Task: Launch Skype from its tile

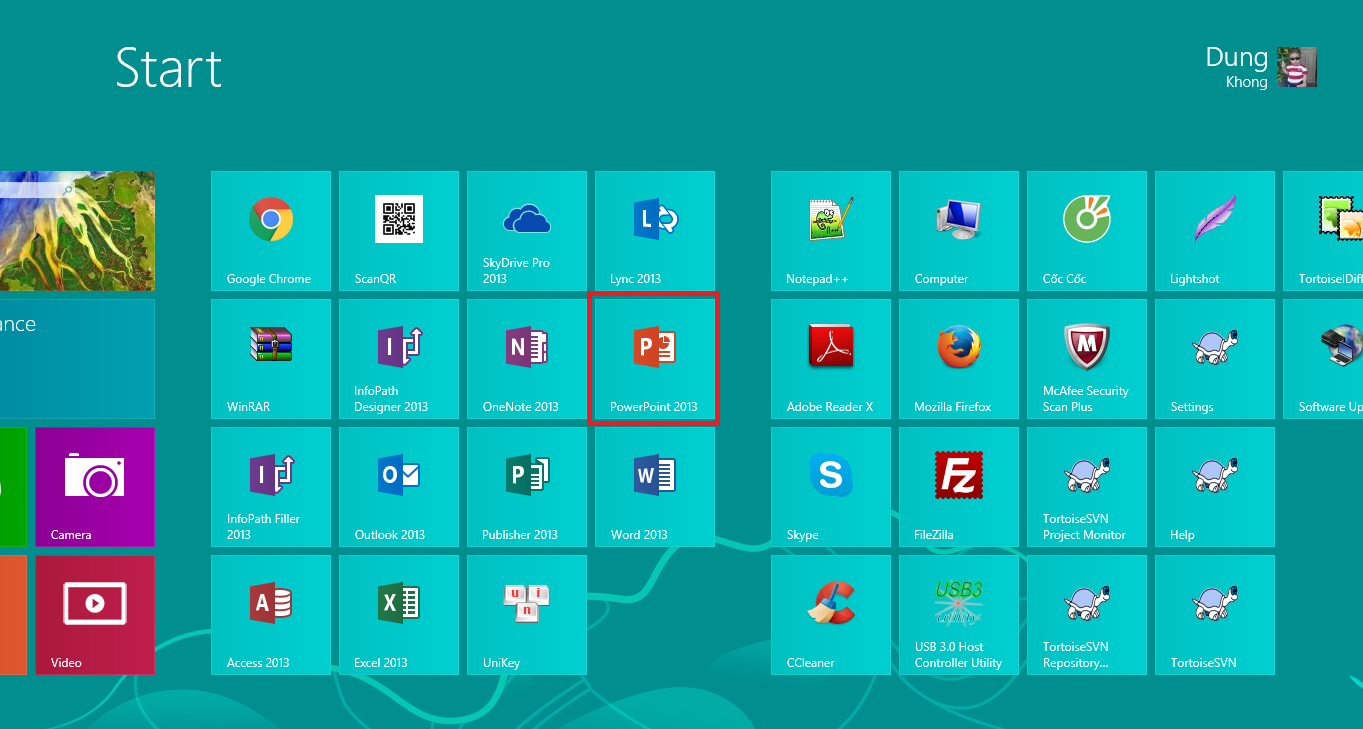Action: tap(831, 487)
